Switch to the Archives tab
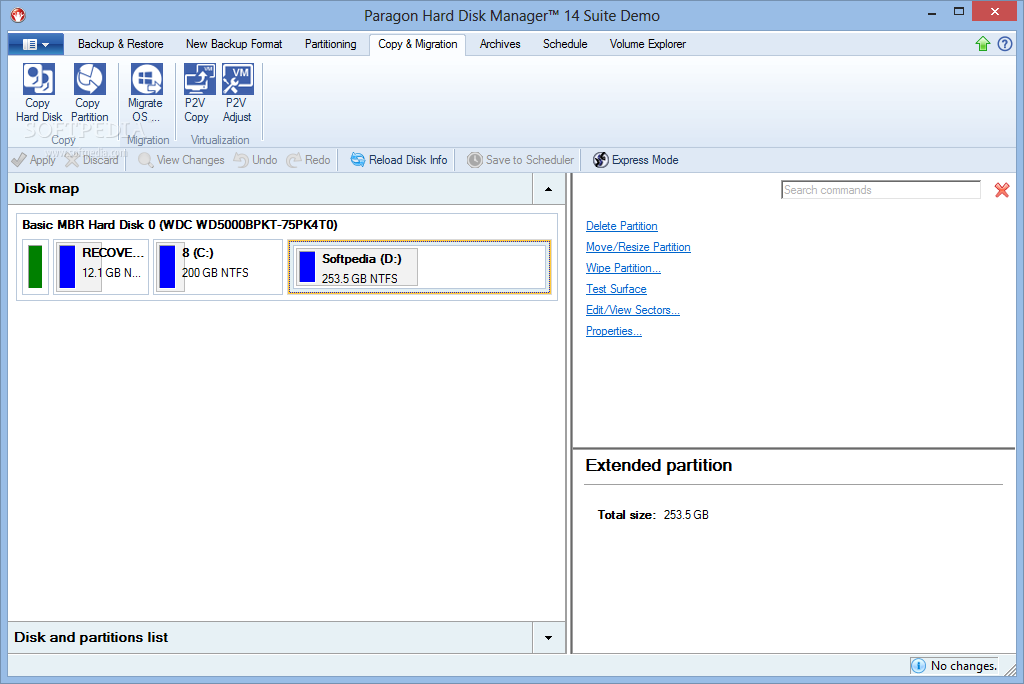The height and width of the screenshot is (684, 1024). point(500,44)
